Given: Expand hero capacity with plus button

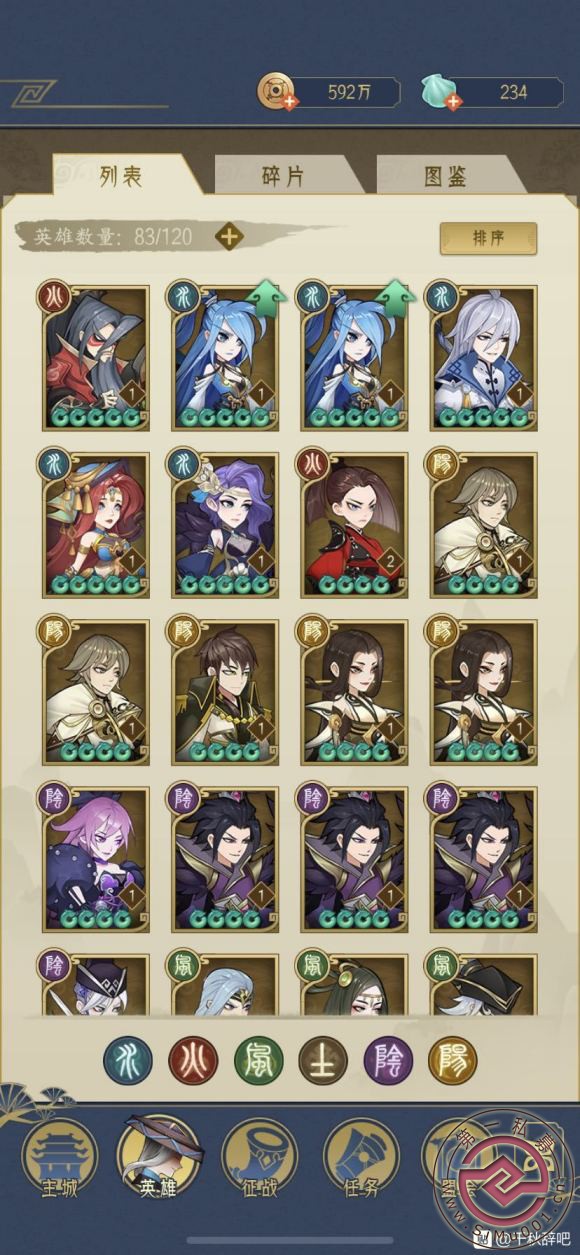Looking at the screenshot, I should click(230, 237).
